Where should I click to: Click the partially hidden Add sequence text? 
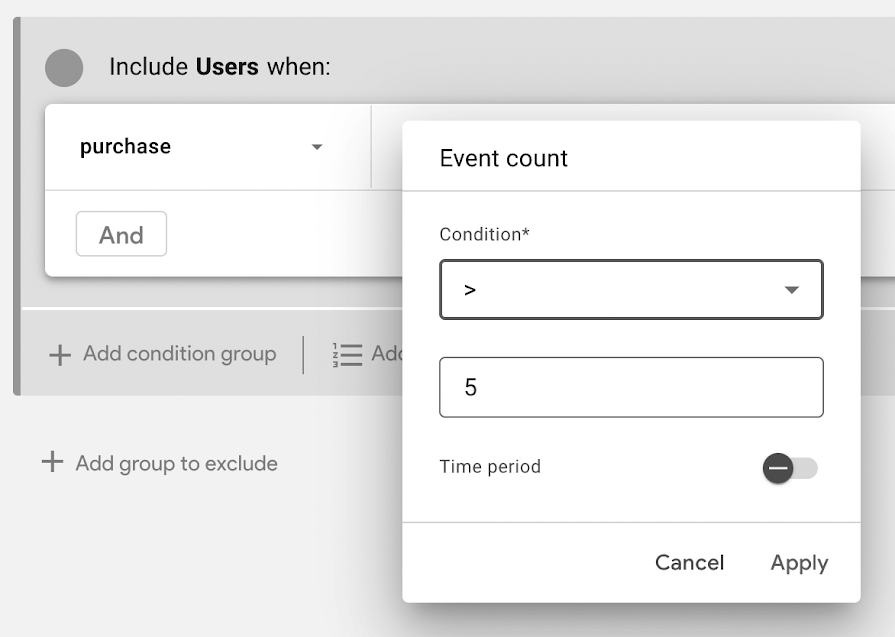[x=386, y=353]
